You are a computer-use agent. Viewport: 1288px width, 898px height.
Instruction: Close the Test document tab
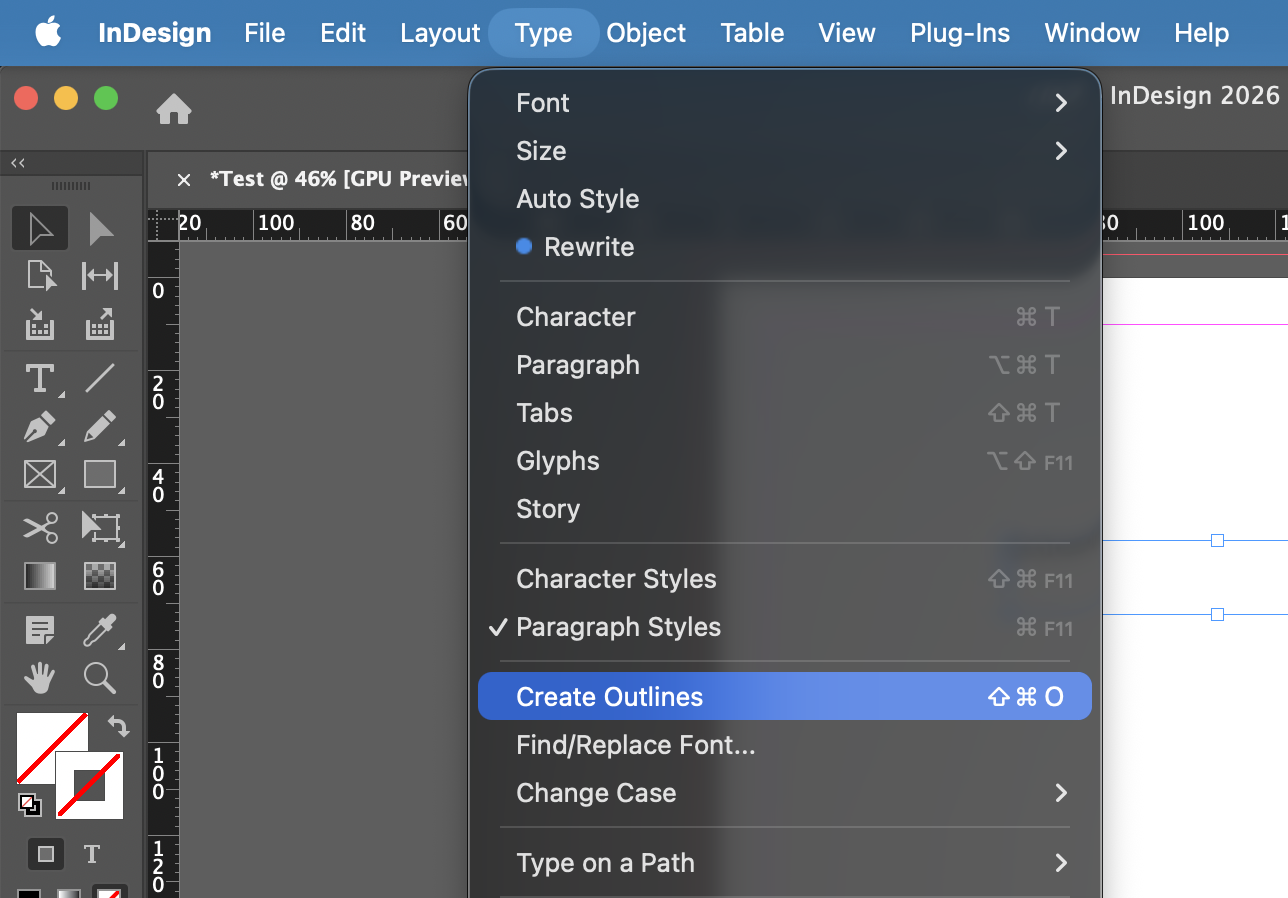183,180
